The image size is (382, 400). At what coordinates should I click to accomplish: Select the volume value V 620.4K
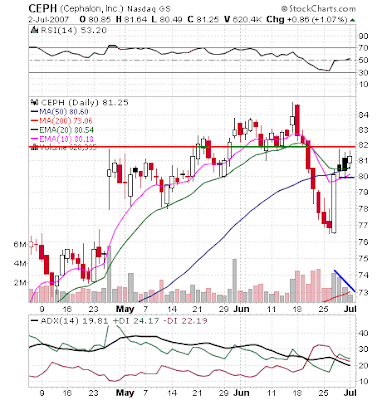[243, 20]
